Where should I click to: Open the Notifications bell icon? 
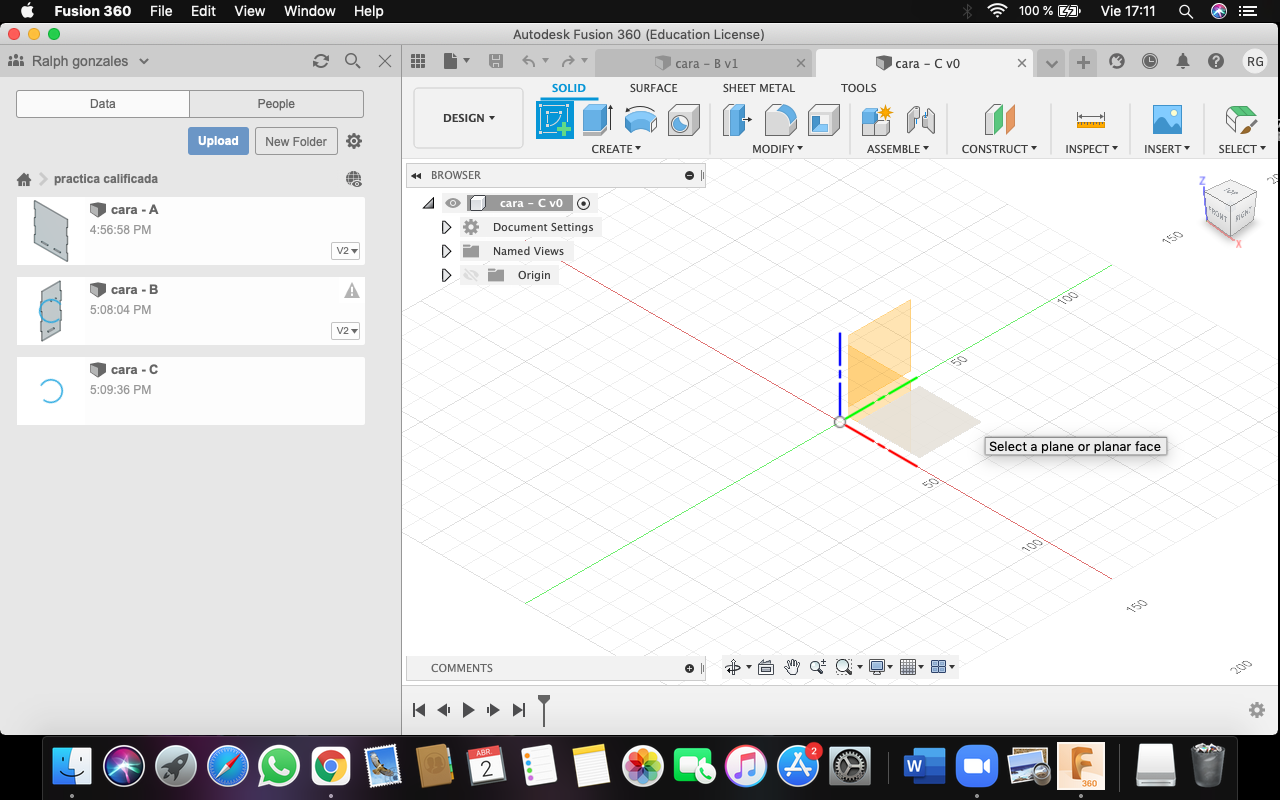coord(1183,61)
